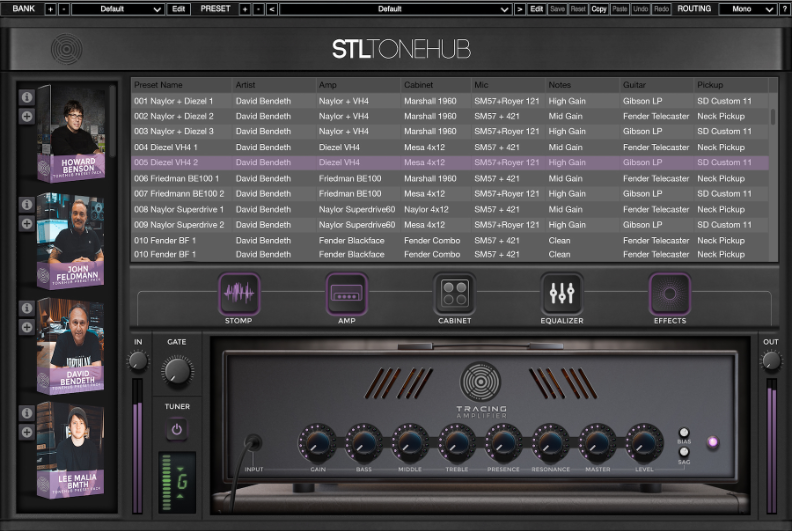
Task: Sort by Amp column header
Action: click(358, 85)
